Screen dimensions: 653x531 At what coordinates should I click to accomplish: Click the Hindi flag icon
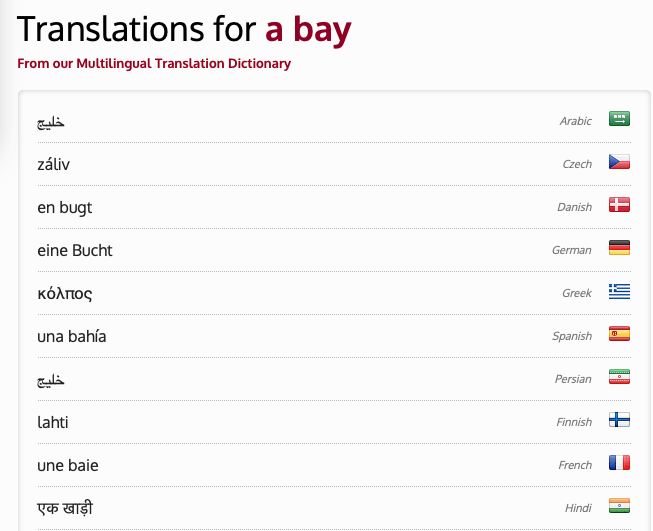[x=619, y=506]
